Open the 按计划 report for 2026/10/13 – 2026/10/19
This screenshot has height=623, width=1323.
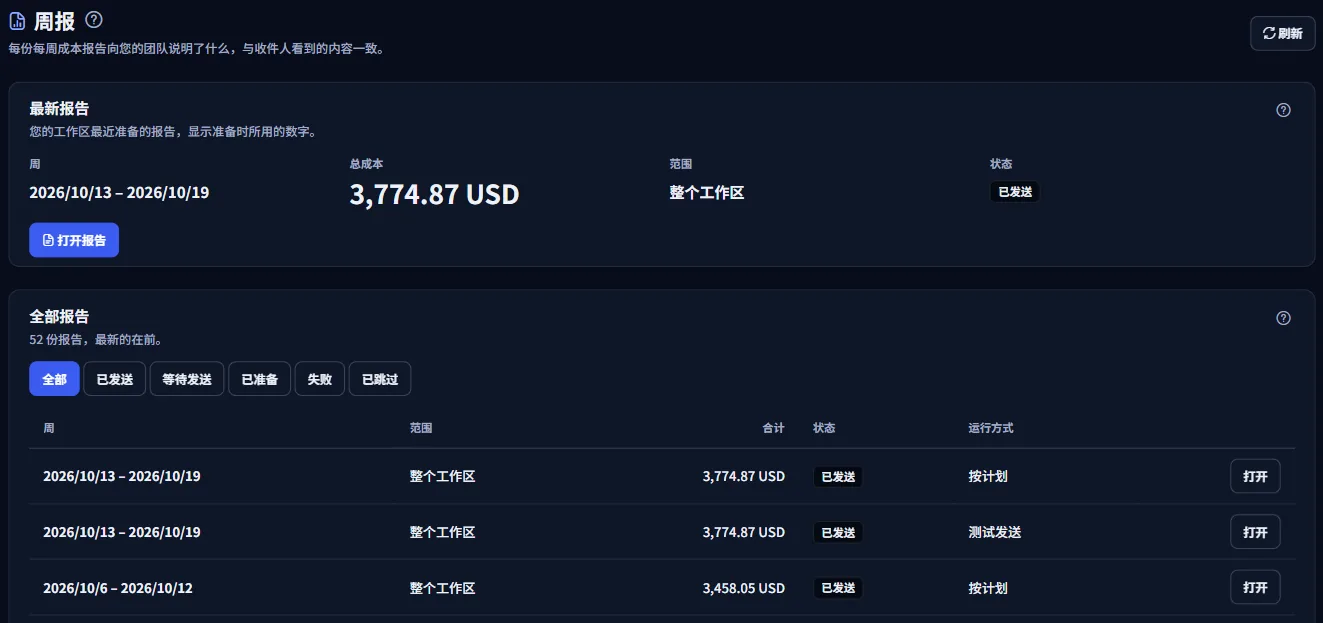(1255, 476)
